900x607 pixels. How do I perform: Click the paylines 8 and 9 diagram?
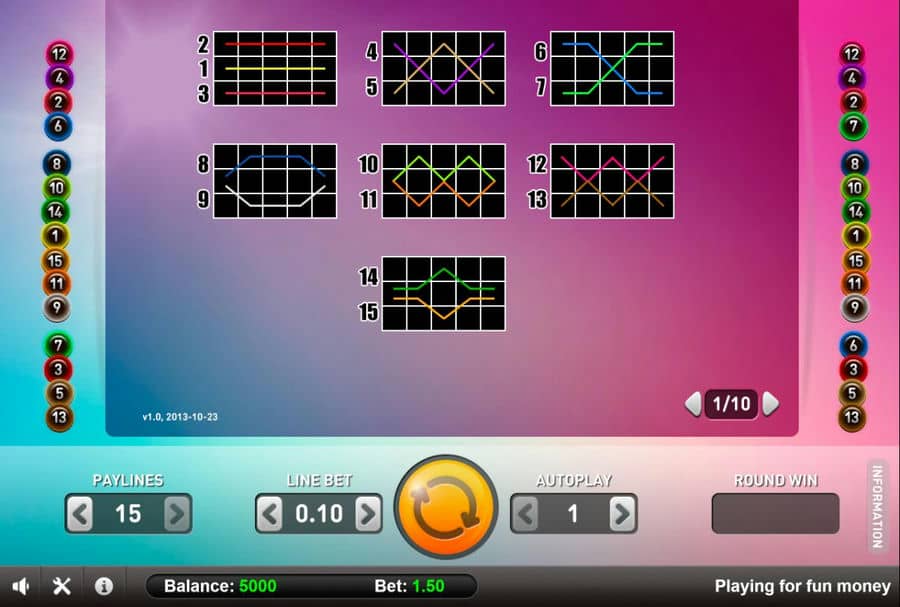275,181
